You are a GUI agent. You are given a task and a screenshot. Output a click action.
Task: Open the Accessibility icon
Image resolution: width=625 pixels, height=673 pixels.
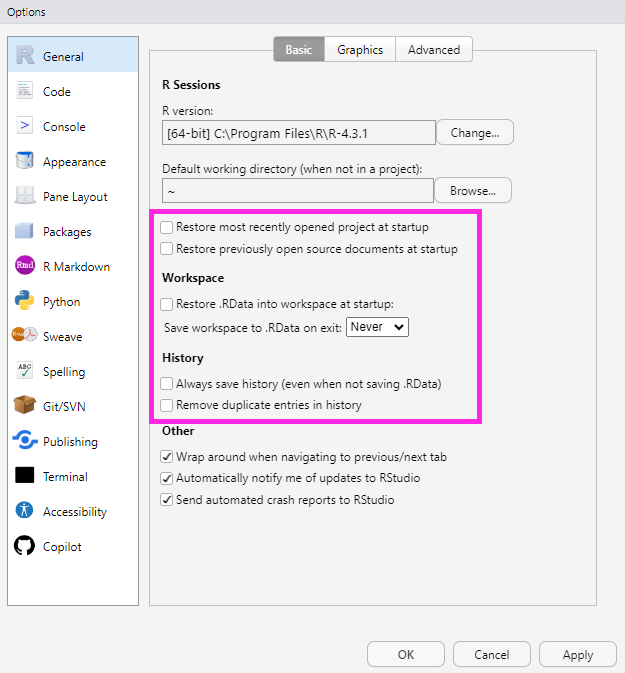(x=24, y=510)
